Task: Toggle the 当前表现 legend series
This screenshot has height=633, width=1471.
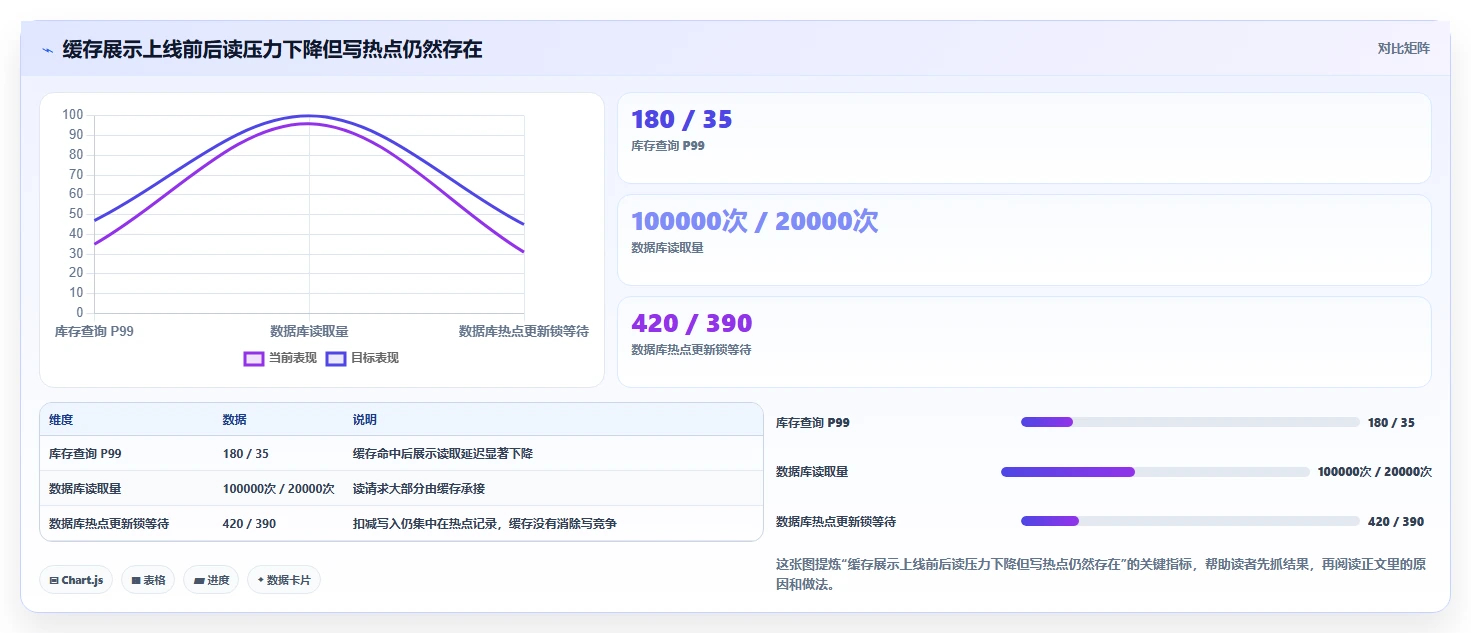Action: click(x=280, y=358)
